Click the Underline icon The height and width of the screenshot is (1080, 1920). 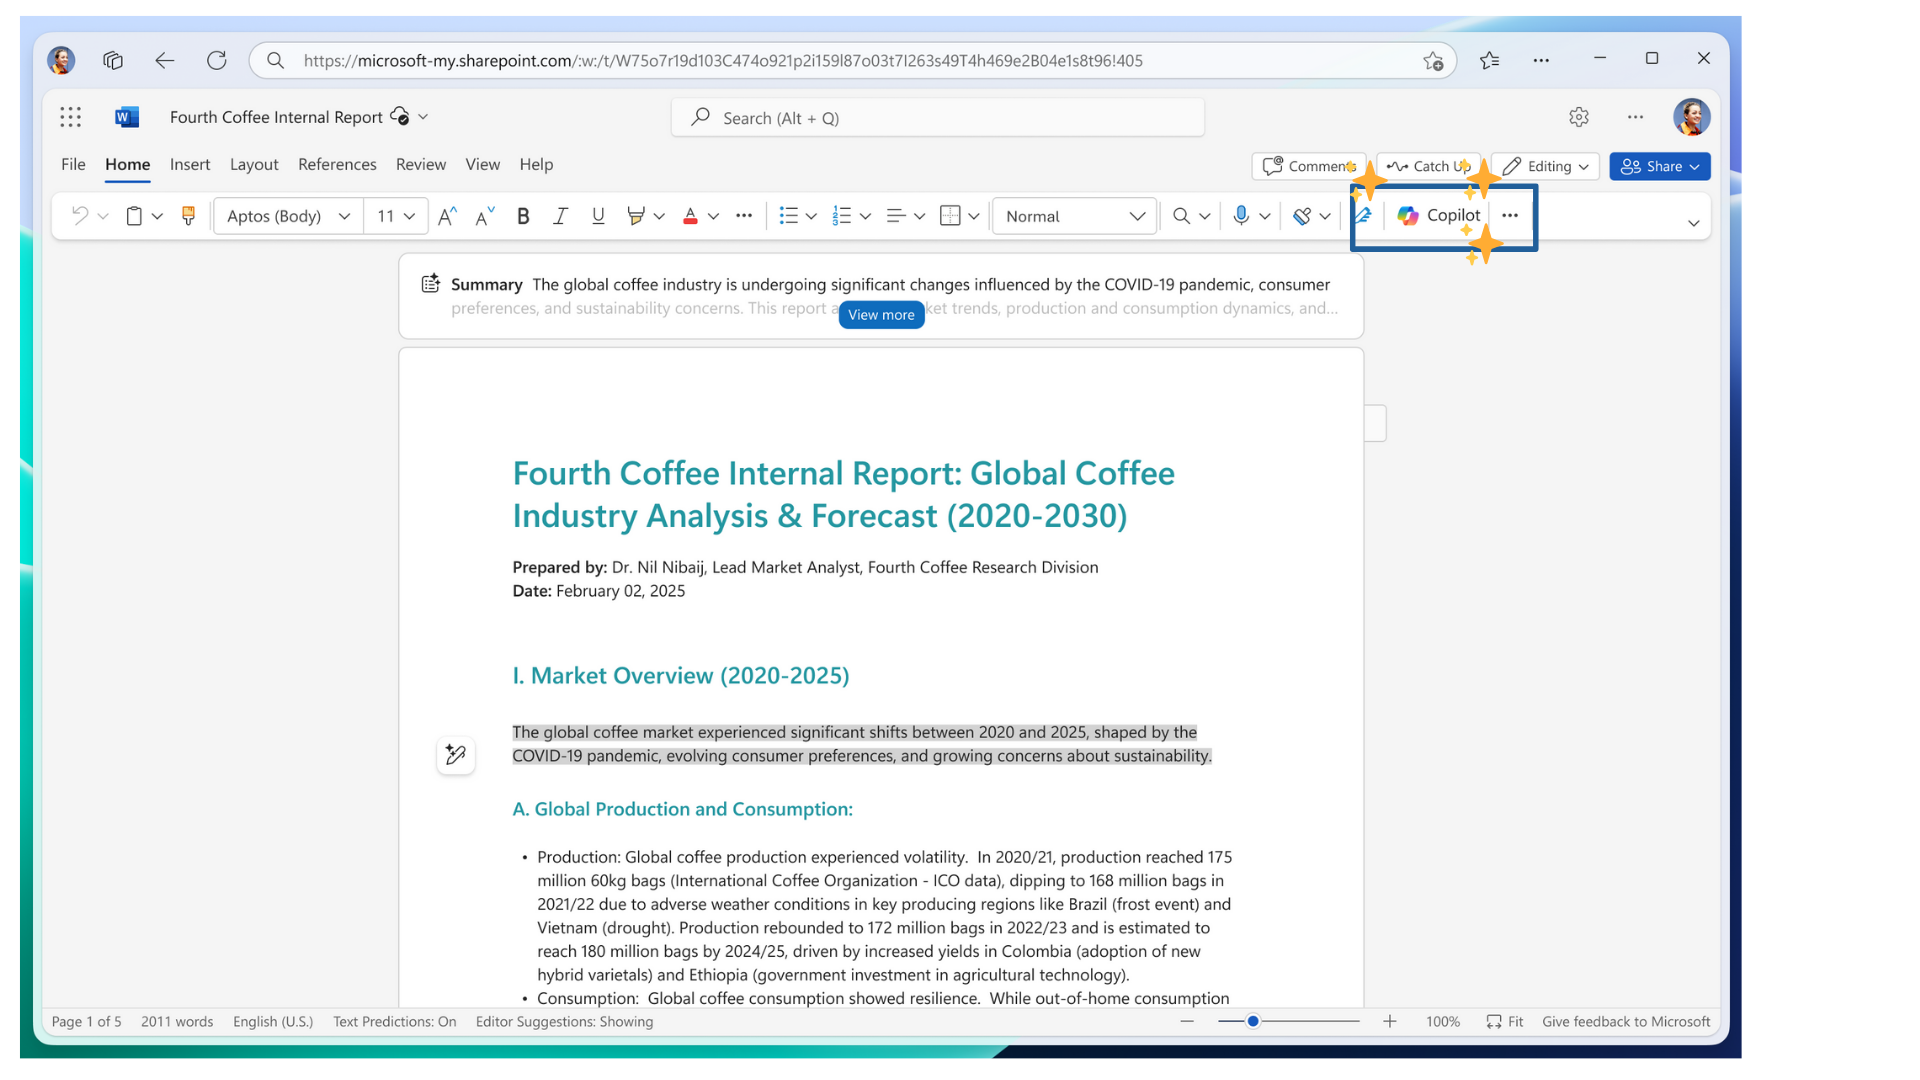[x=598, y=216]
